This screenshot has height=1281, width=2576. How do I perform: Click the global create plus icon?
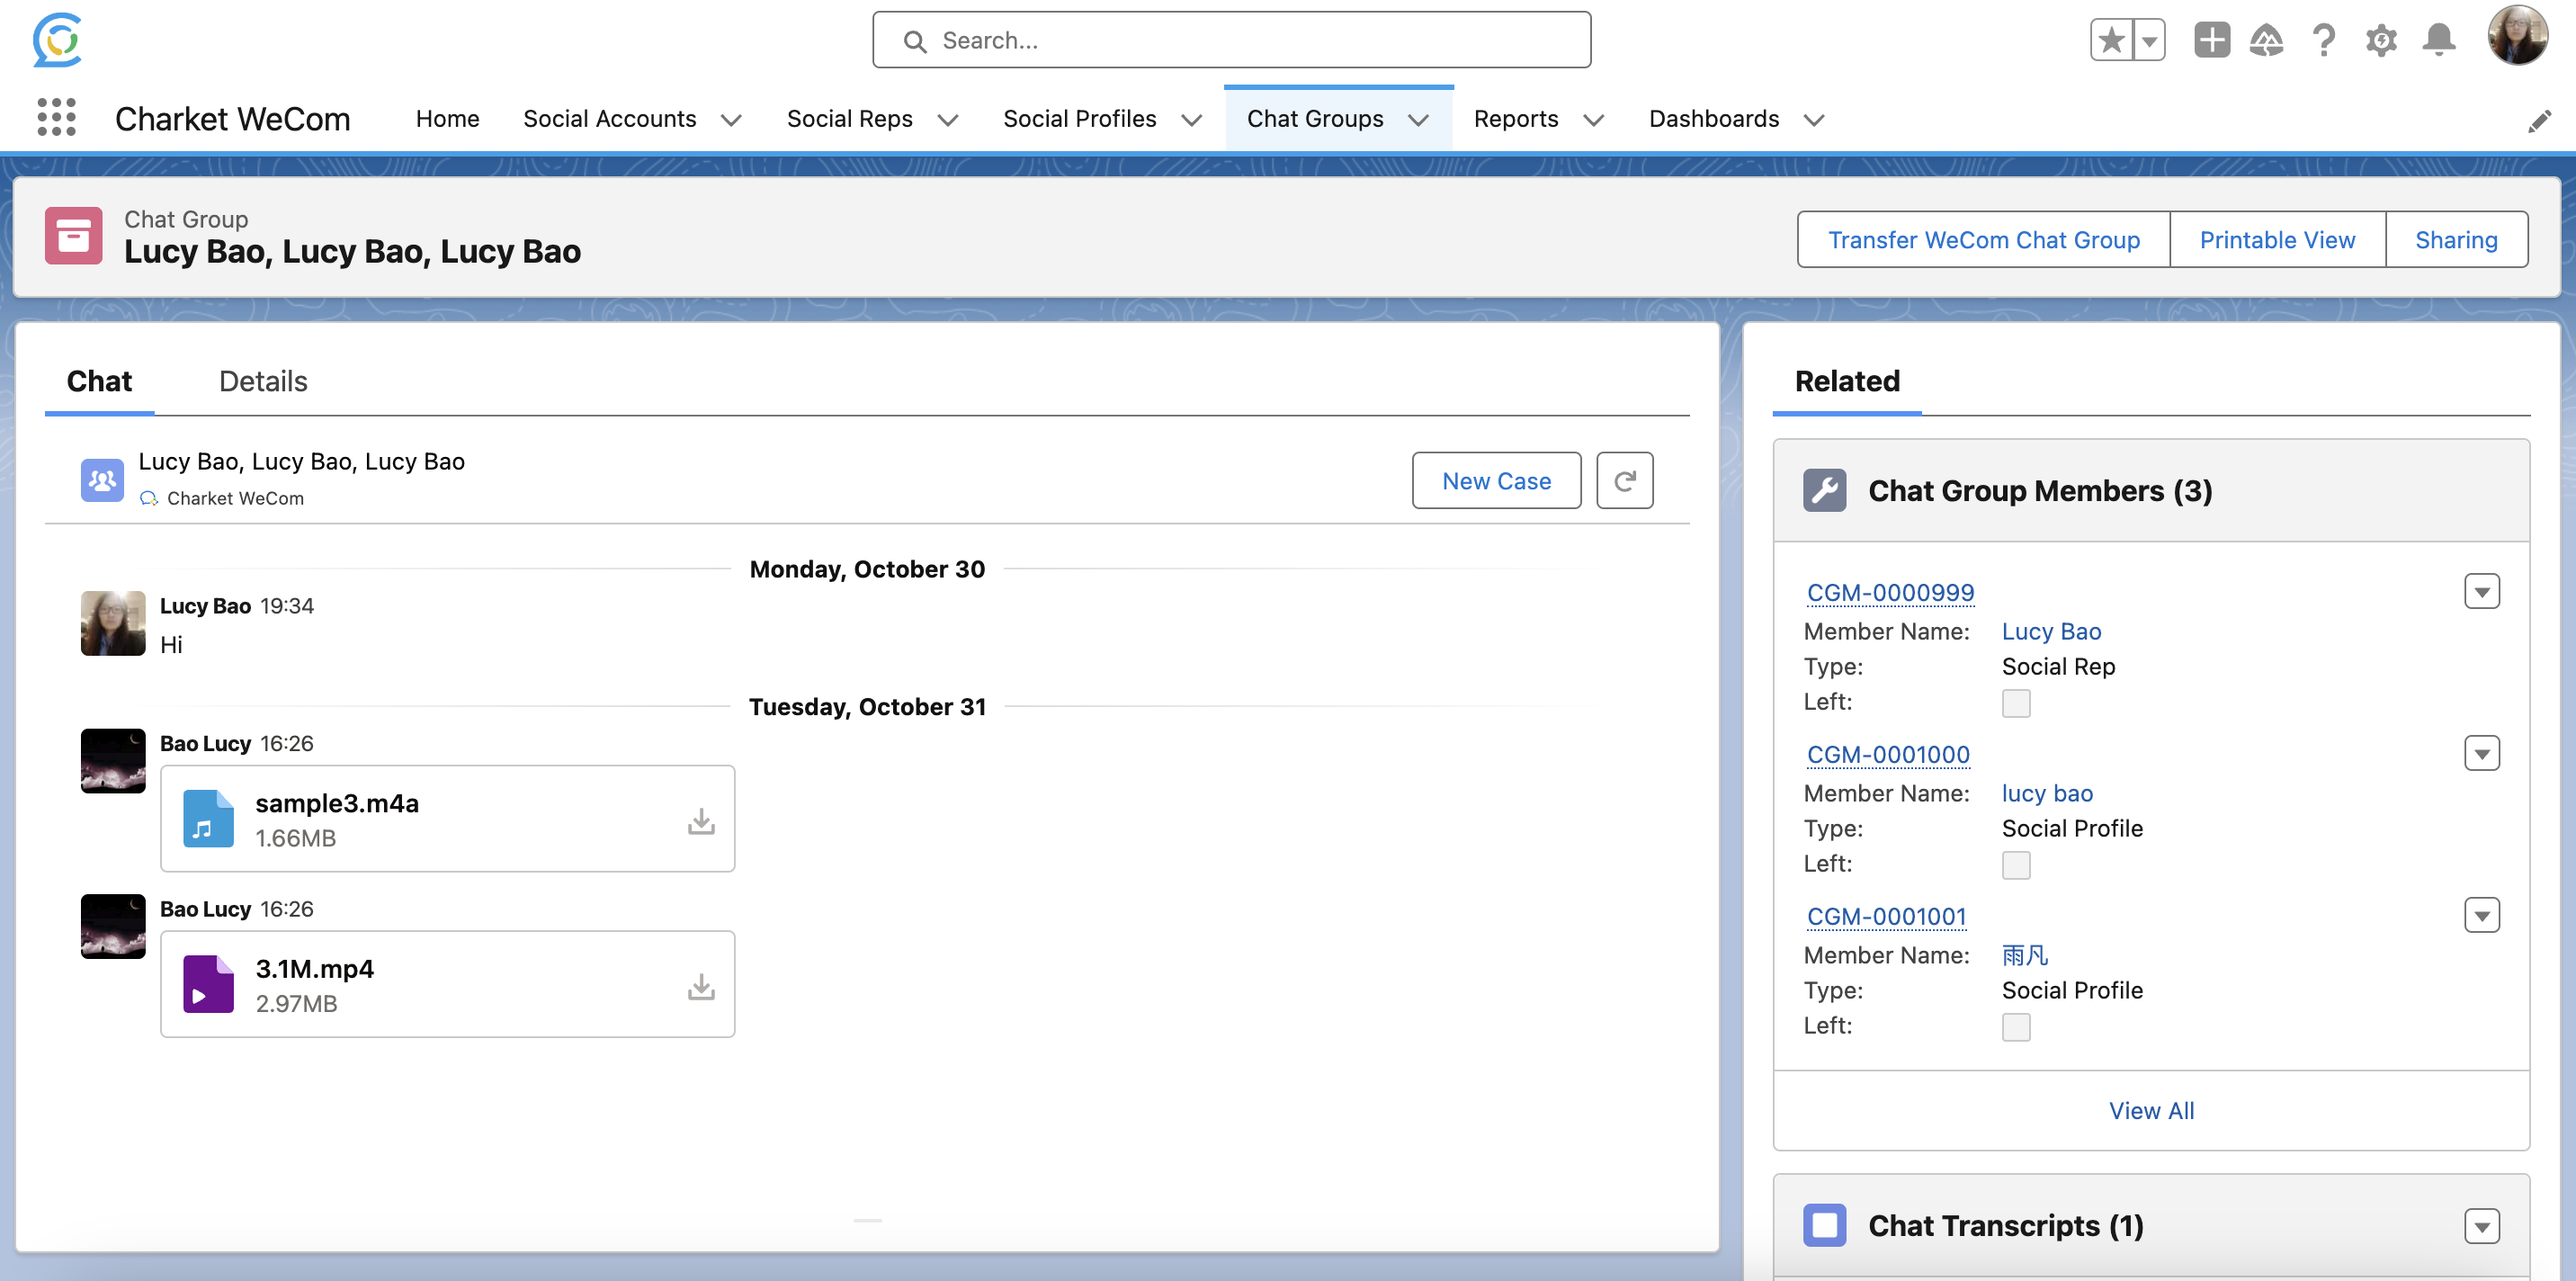[2212, 40]
